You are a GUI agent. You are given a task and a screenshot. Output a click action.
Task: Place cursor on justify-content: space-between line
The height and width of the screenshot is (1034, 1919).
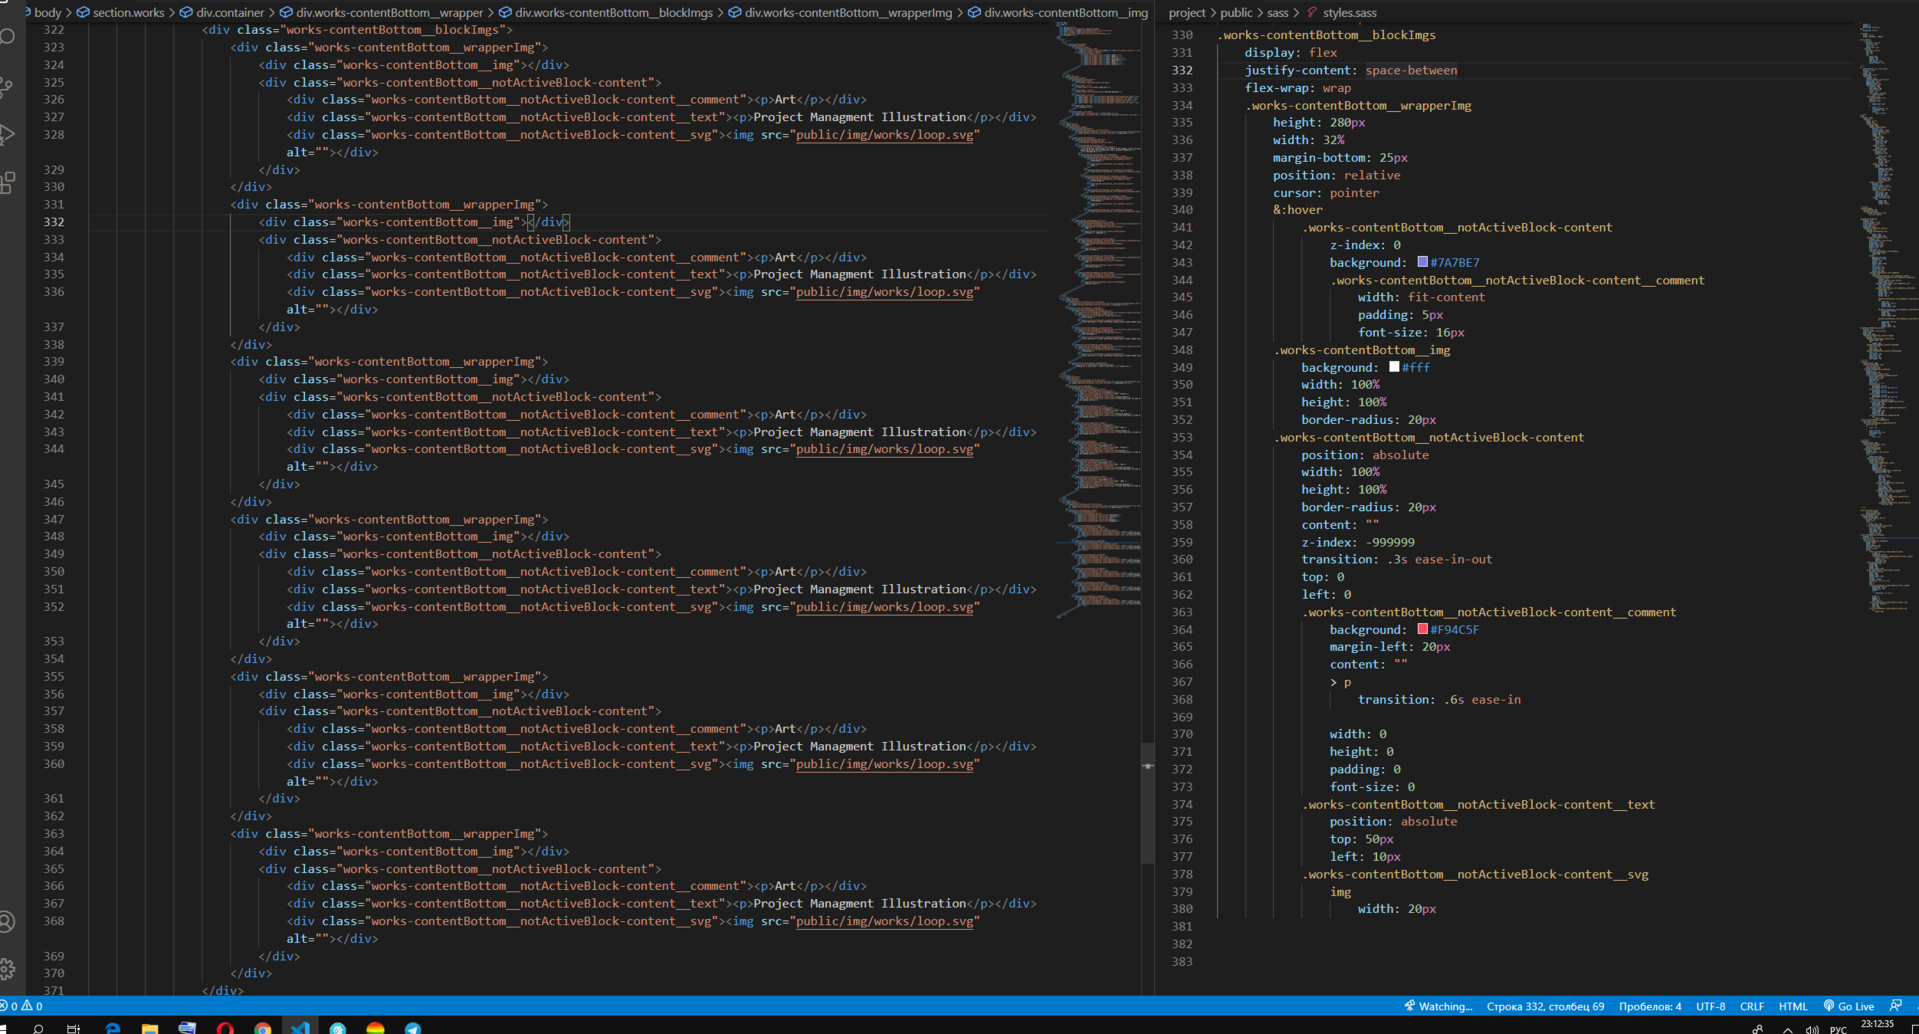(1350, 70)
